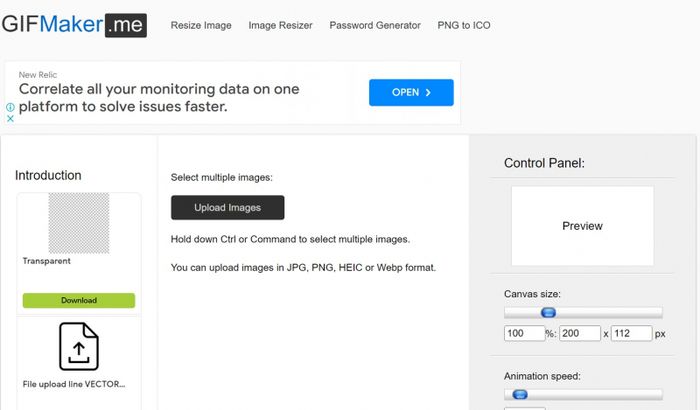Image resolution: width=700 pixels, height=410 pixels.
Task: Click the canvas height field showing 112
Action: point(631,333)
